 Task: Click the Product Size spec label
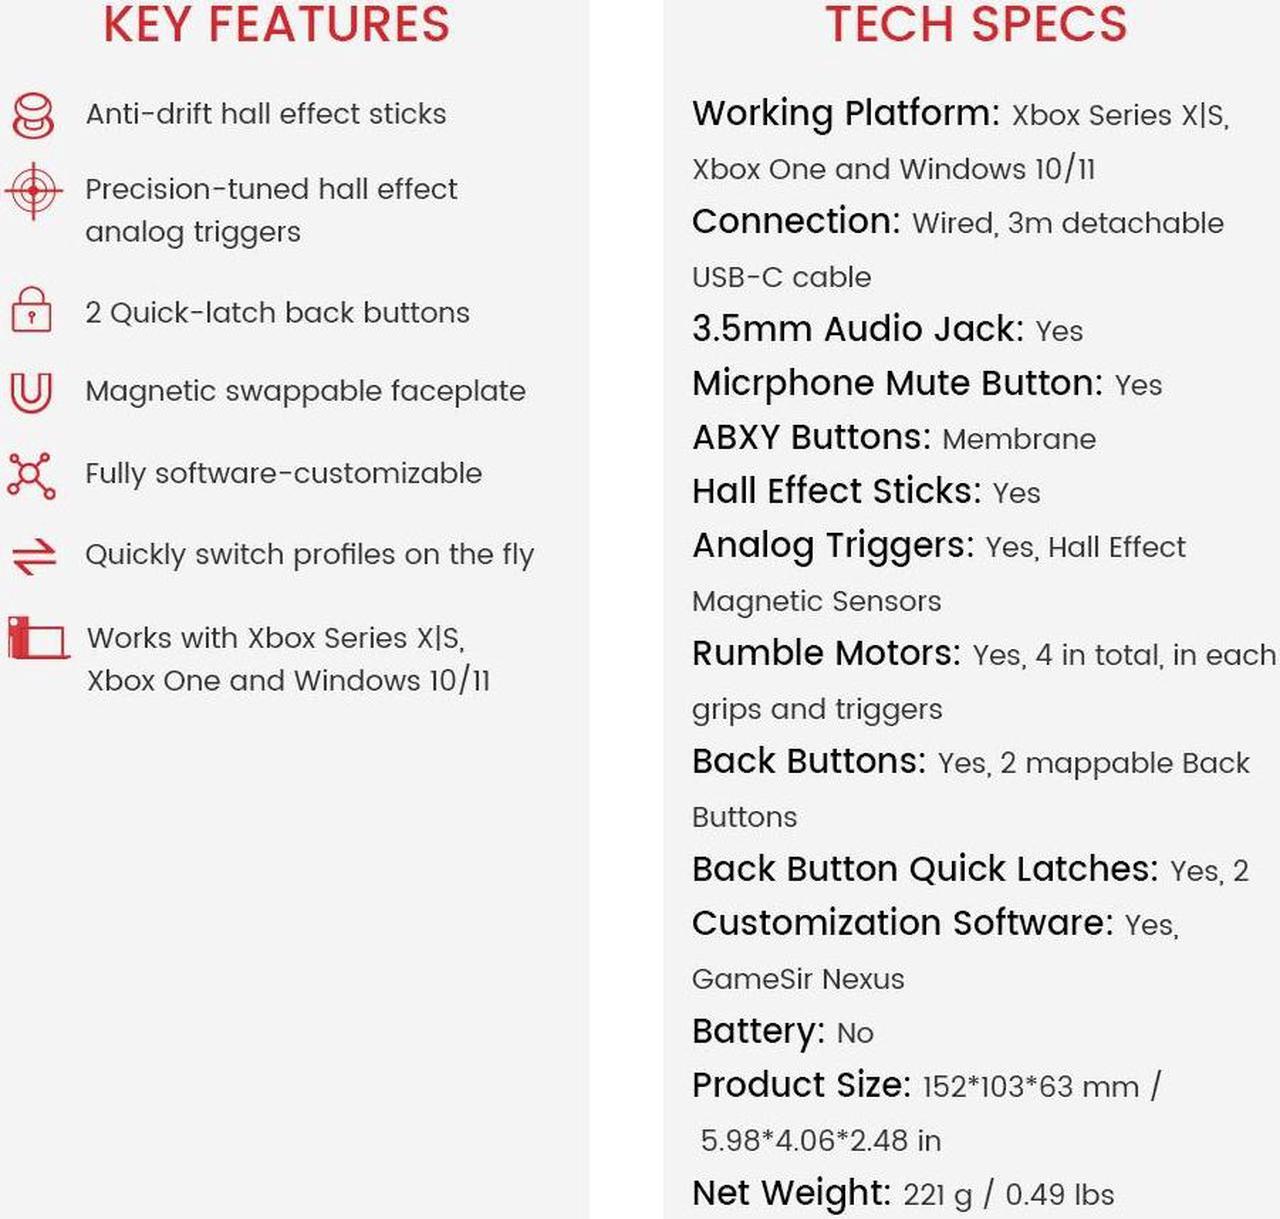click(x=802, y=1085)
